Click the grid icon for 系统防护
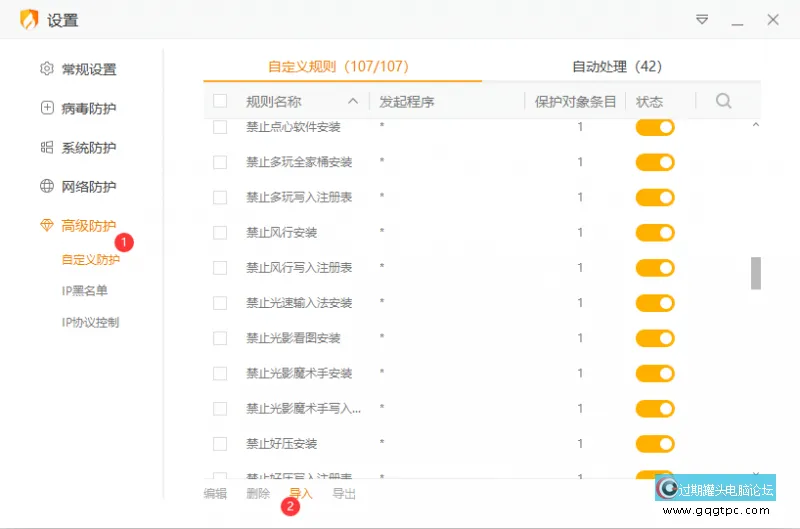 [47, 147]
